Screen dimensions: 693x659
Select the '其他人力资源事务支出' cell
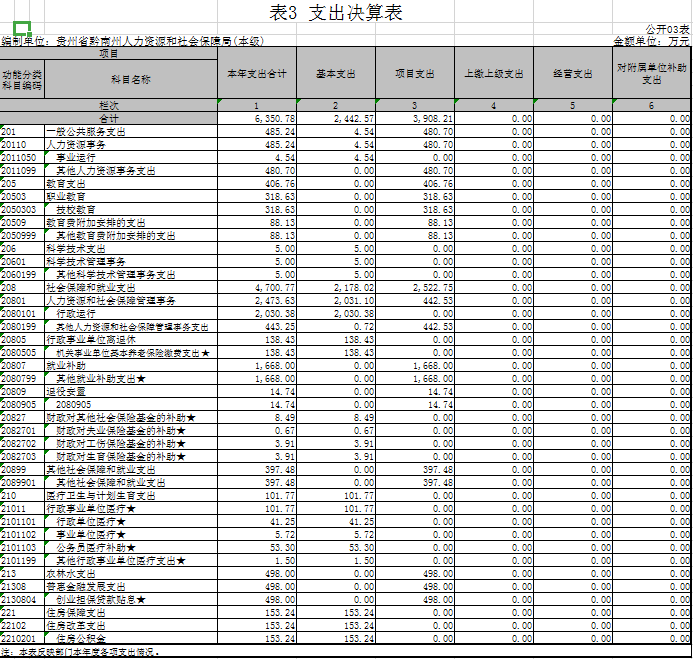click(x=131, y=171)
